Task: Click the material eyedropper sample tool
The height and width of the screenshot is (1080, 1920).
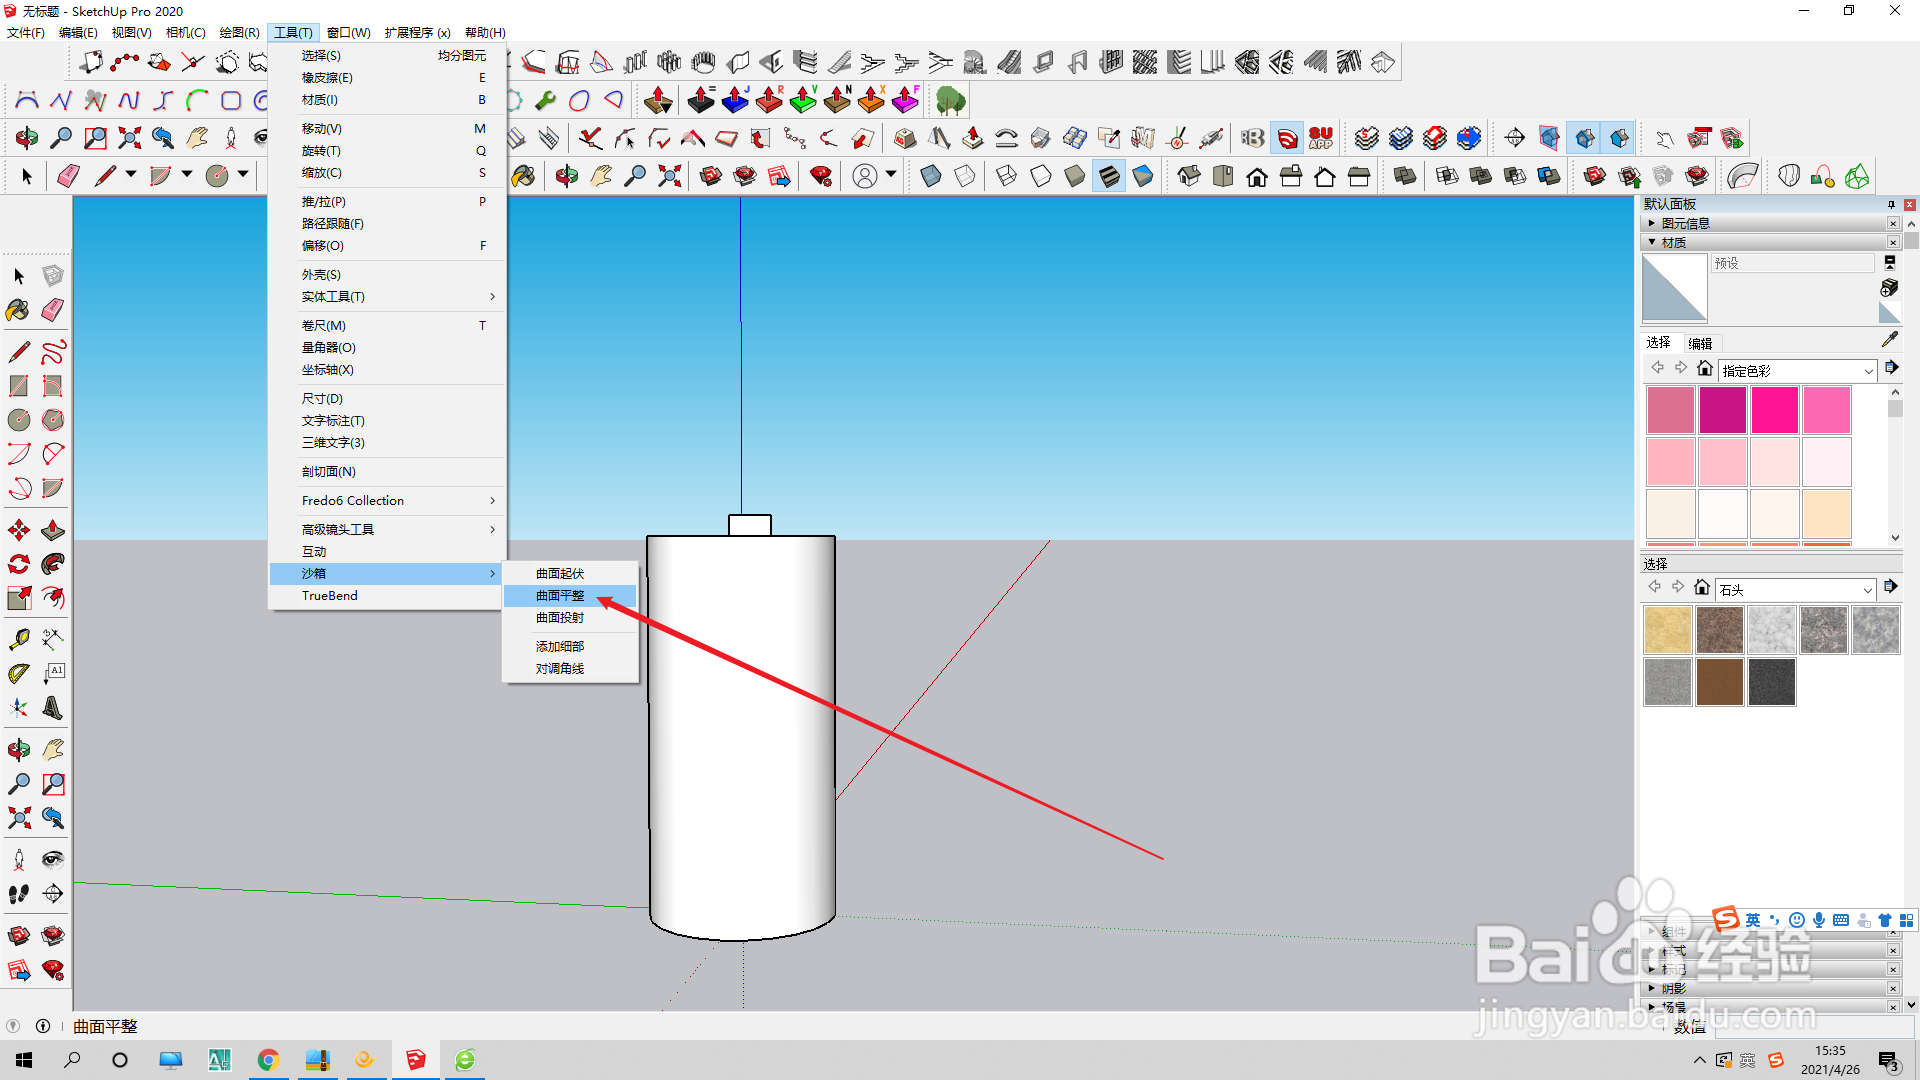Action: 1889,340
